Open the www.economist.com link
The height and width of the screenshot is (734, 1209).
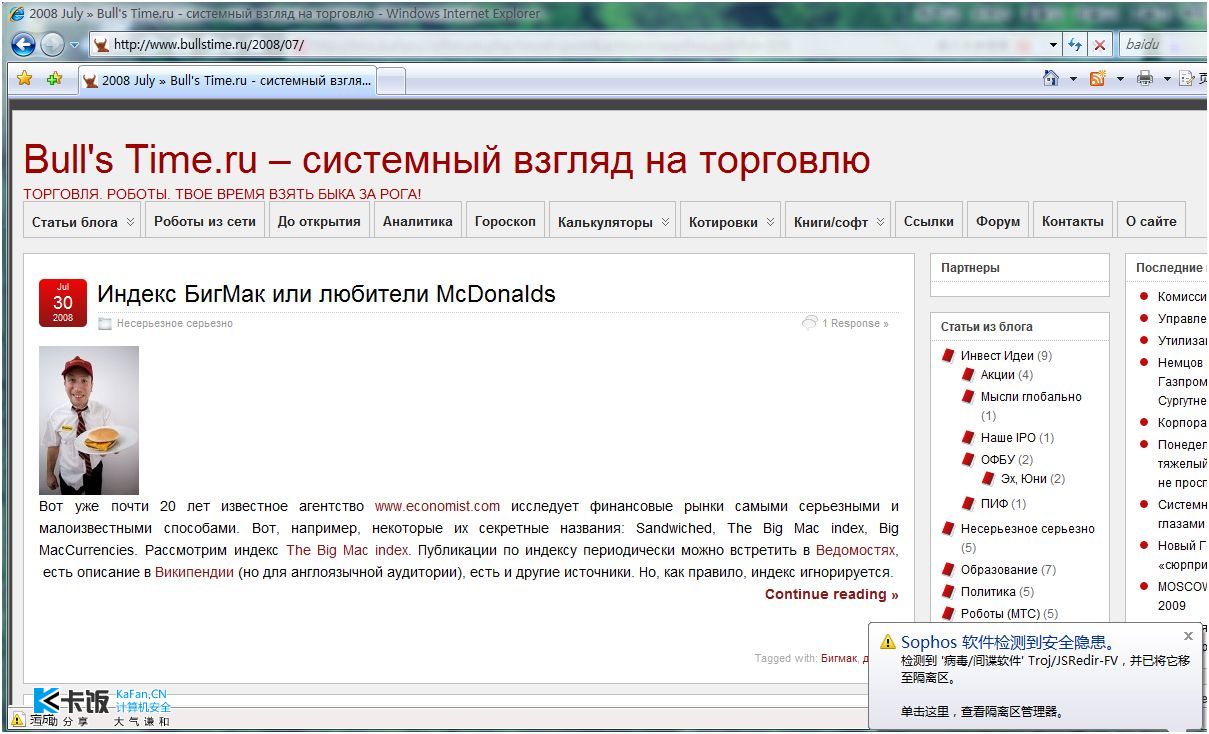pyautogui.click(x=437, y=506)
